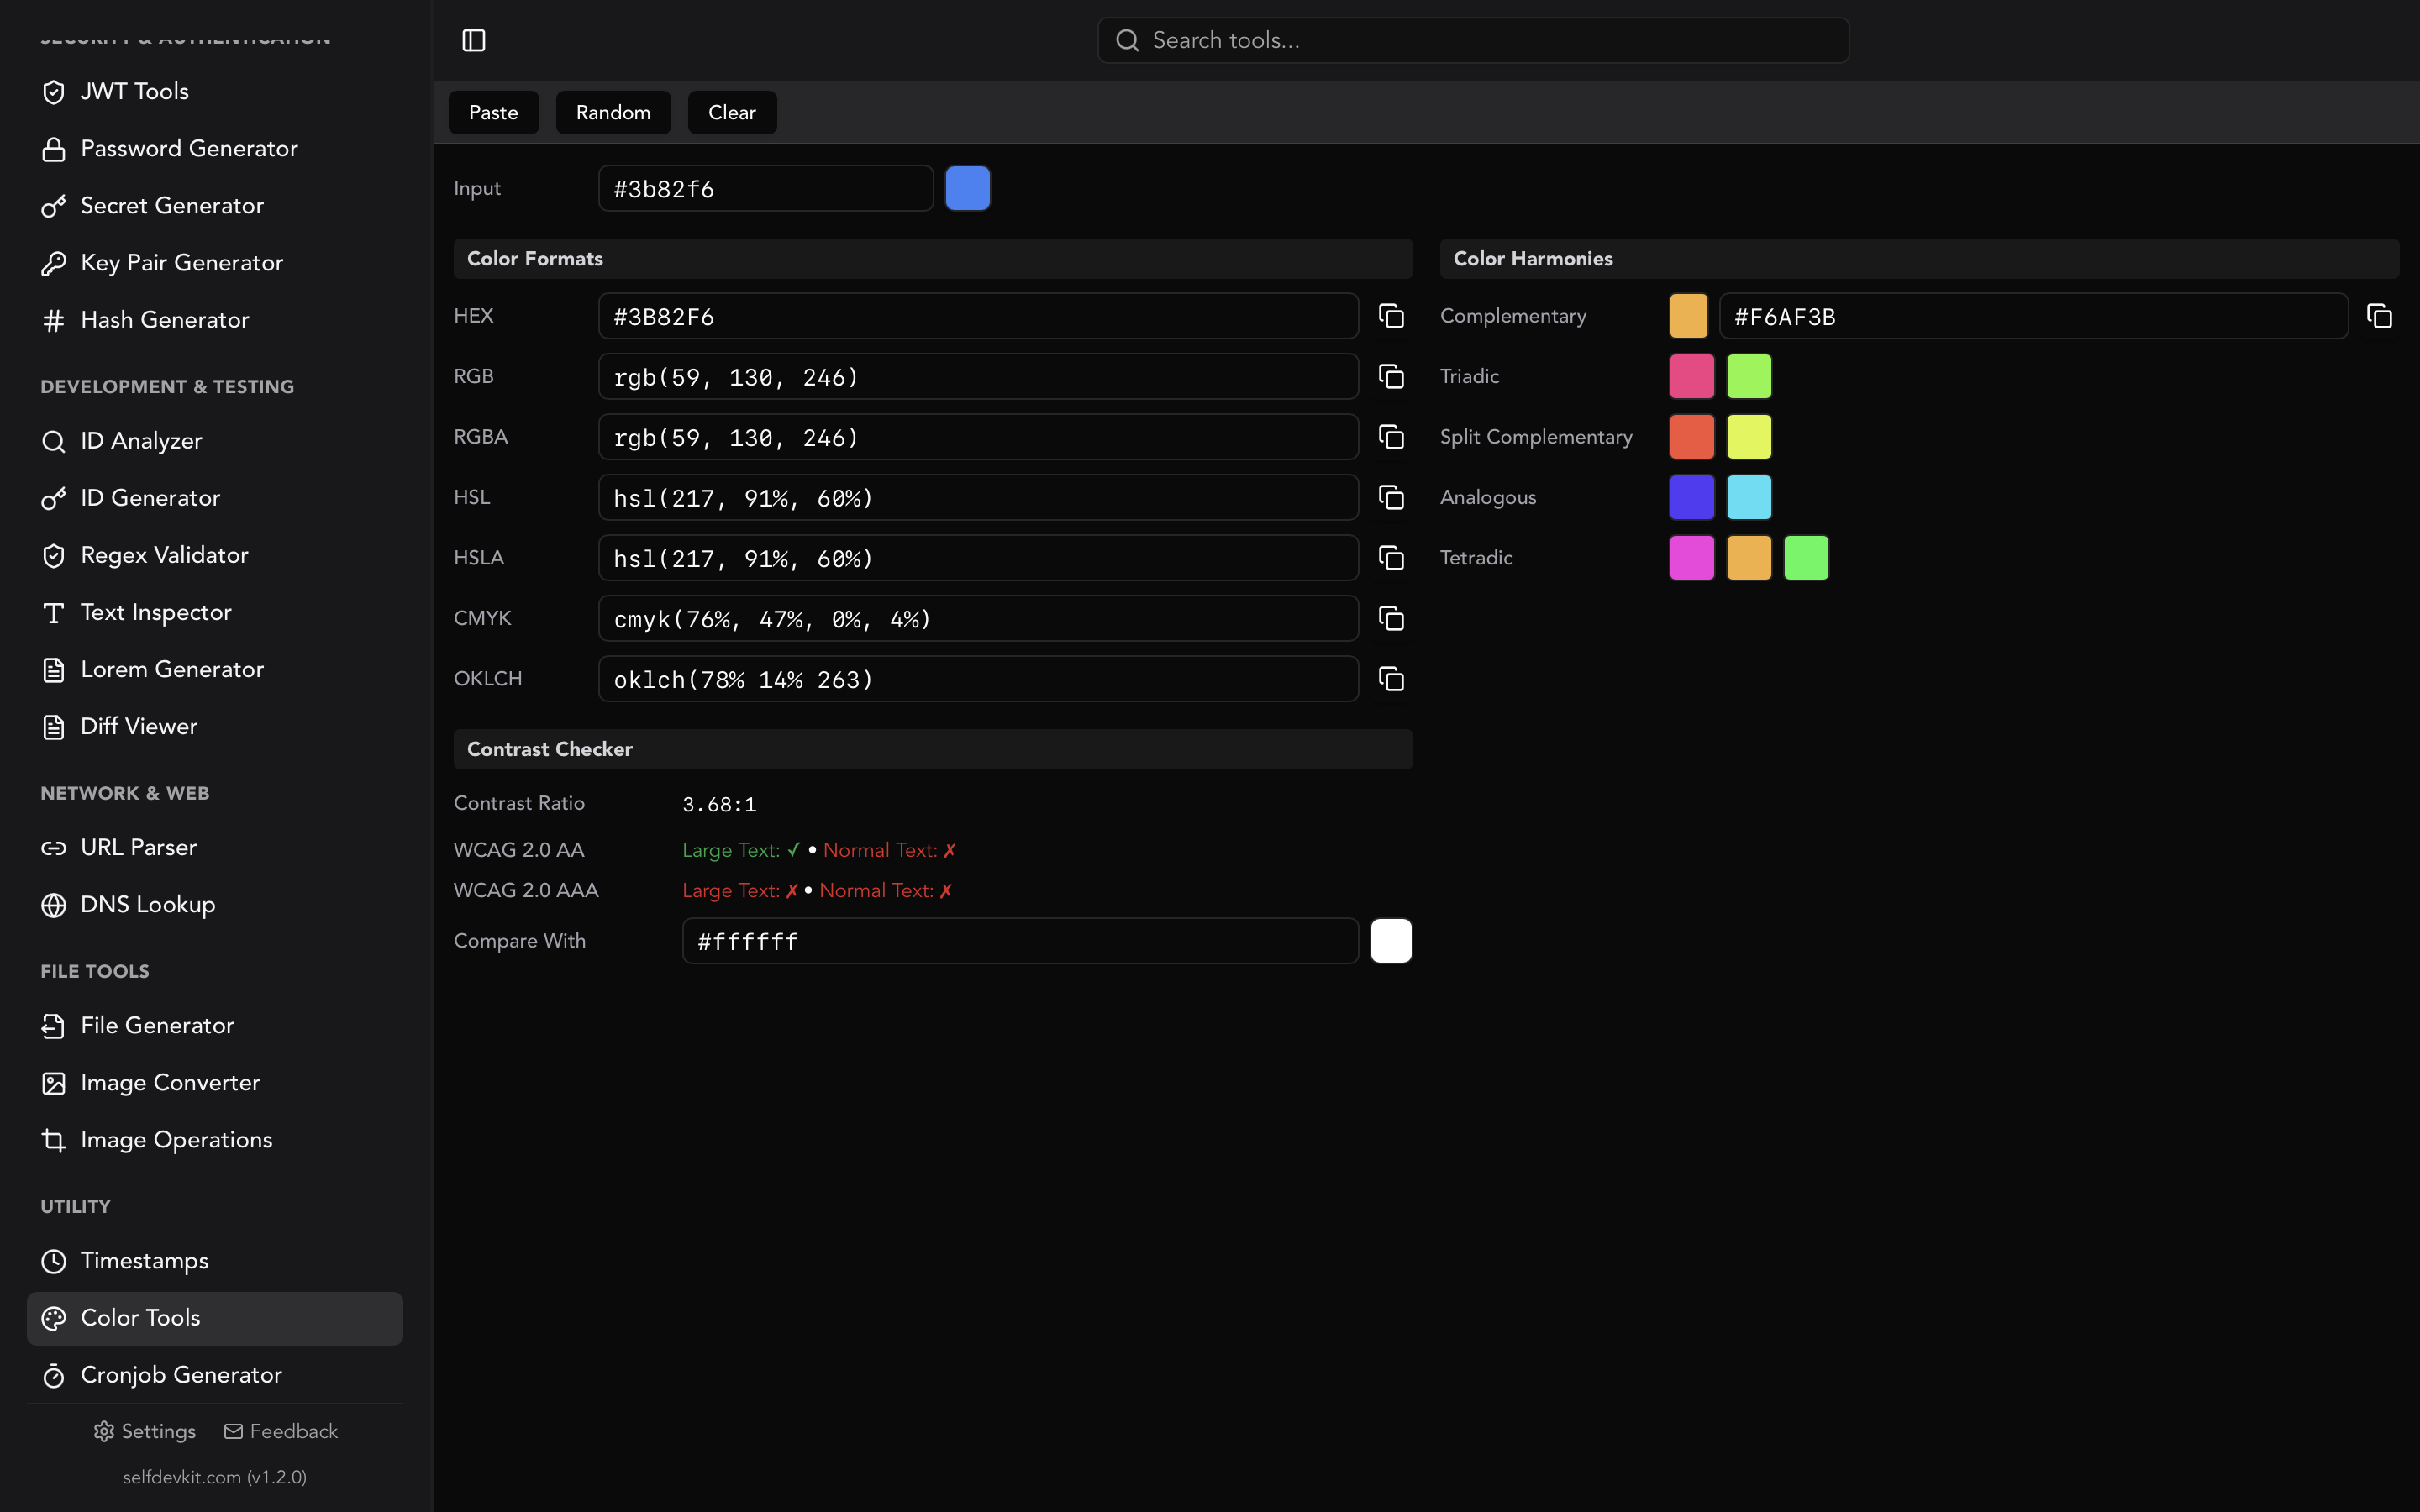
Task: Copy the RGB color value
Action: pyautogui.click(x=1391, y=376)
